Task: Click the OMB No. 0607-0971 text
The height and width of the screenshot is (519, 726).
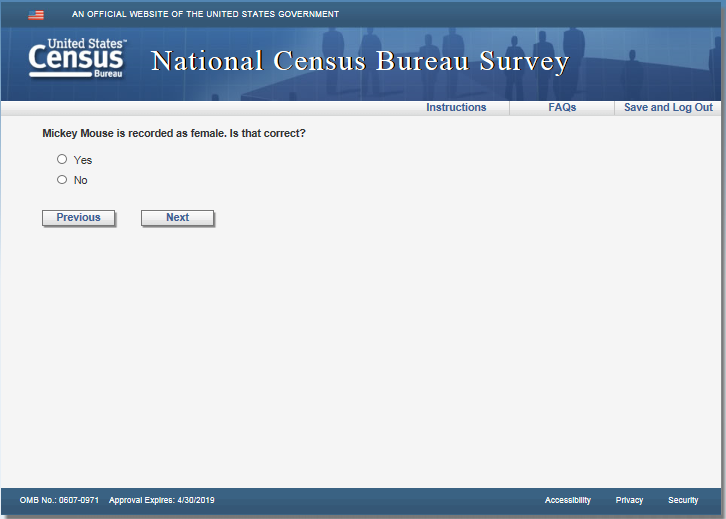Action: (59, 500)
